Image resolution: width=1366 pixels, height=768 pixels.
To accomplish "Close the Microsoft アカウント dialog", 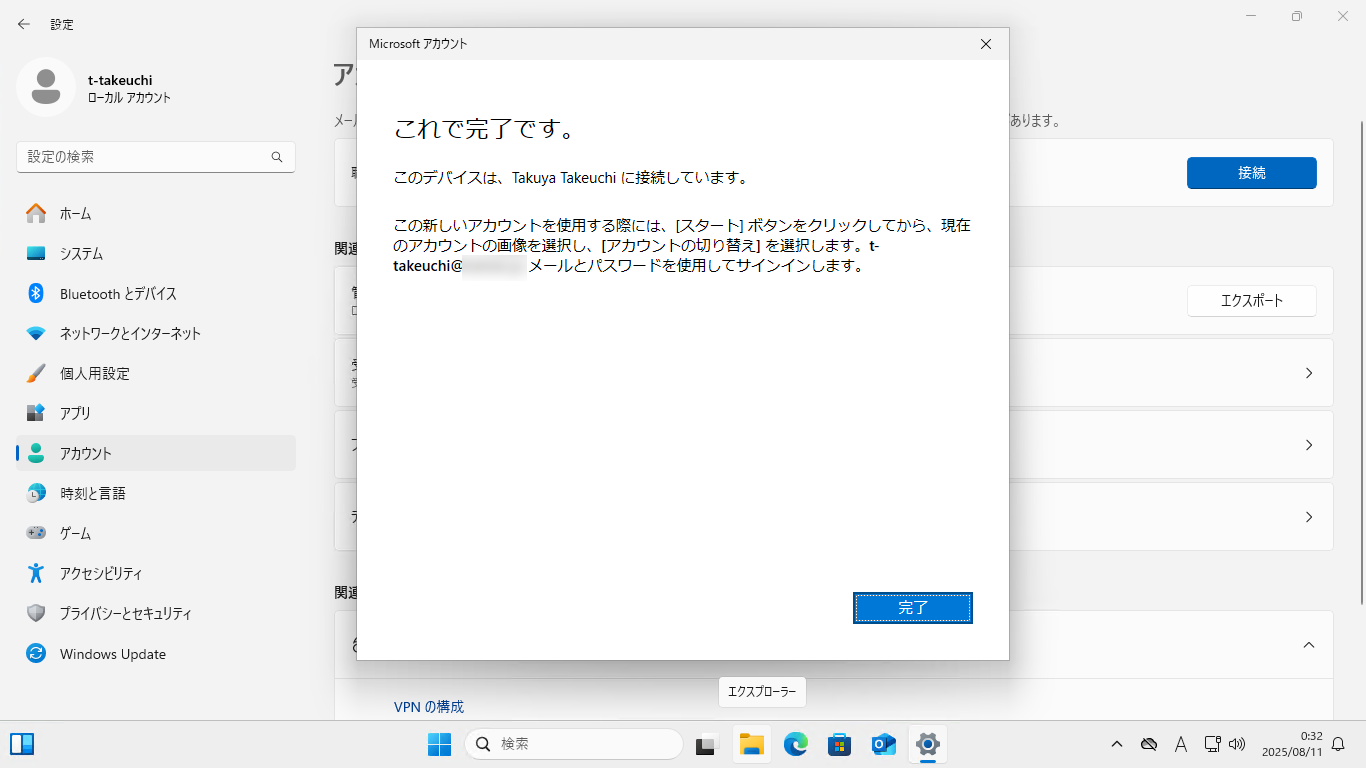I will 986,44.
